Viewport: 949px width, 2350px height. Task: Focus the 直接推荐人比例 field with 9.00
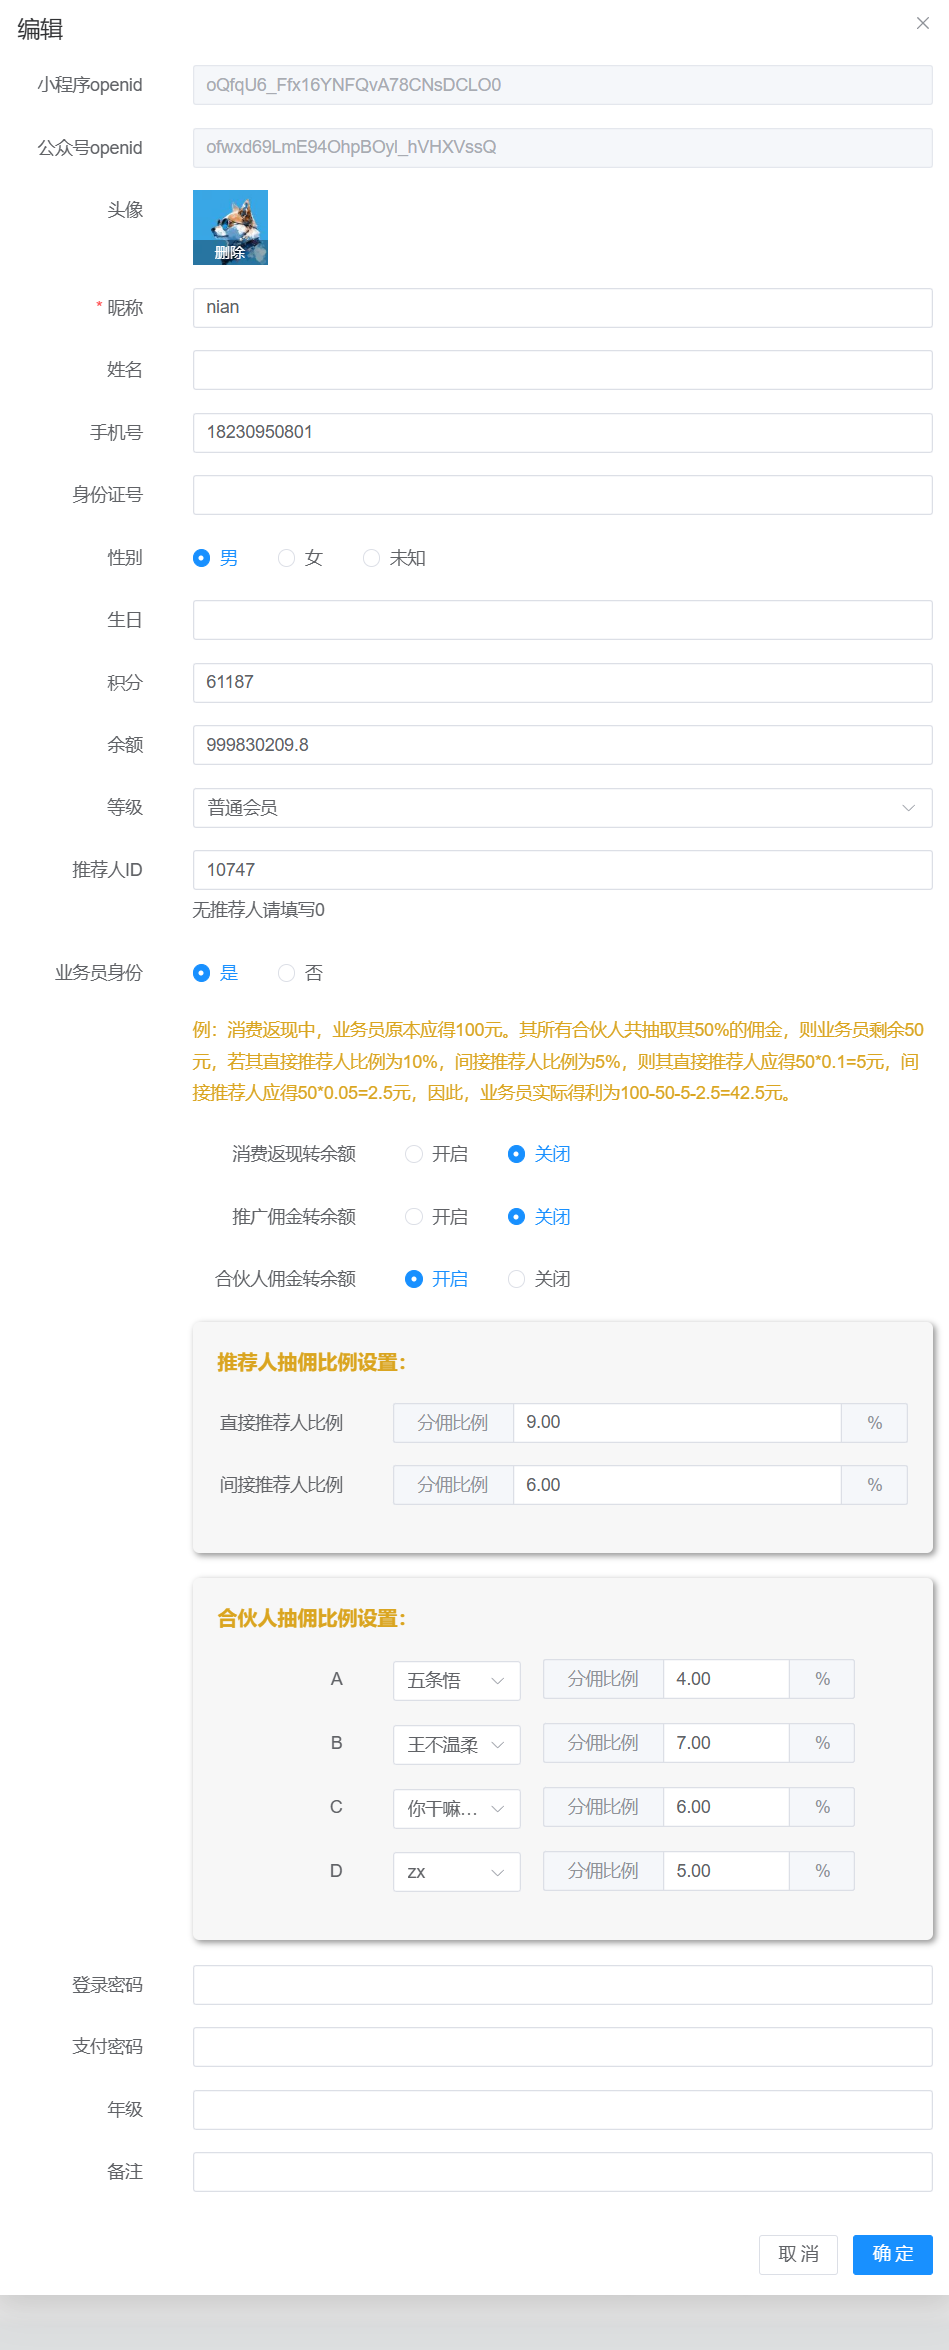[676, 1422]
